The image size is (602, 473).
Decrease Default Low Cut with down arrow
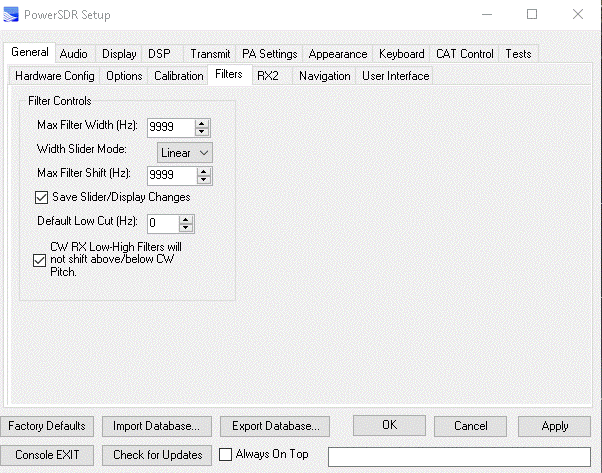pos(186,228)
